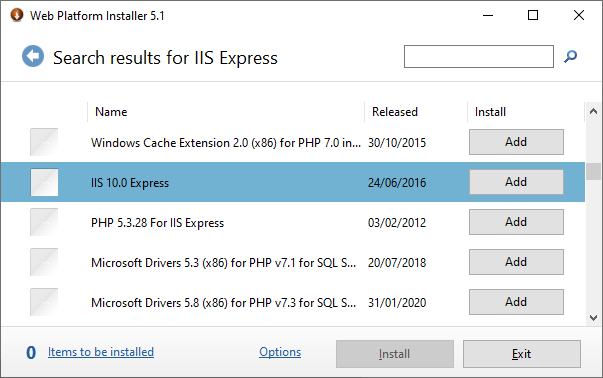
Task: Add Windows Cache Extension 2.0 for PHP 7.0
Action: (x=516, y=142)
